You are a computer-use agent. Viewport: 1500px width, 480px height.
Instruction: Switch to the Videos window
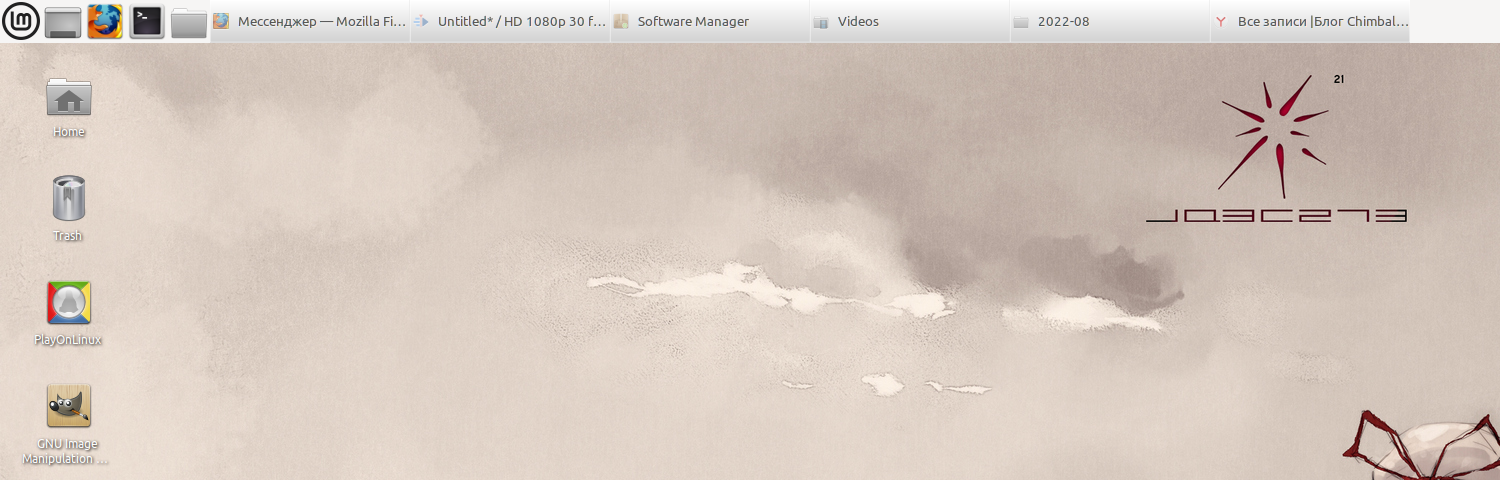tap(910, 21)
